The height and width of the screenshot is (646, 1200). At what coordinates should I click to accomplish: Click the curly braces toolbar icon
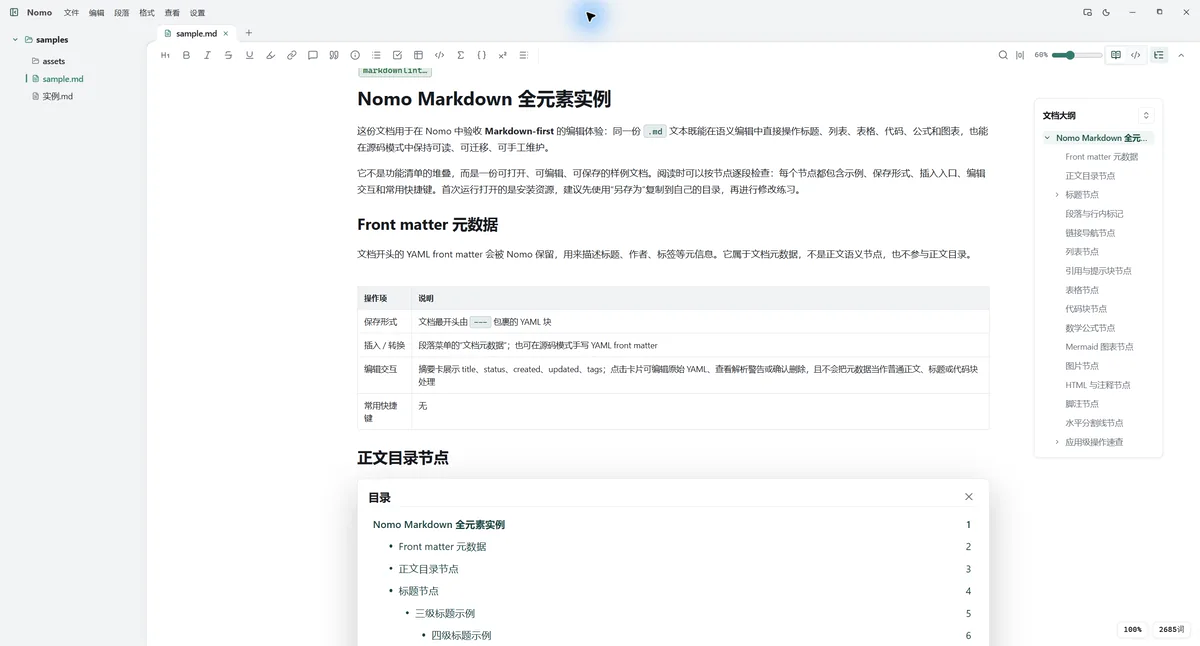481,55
